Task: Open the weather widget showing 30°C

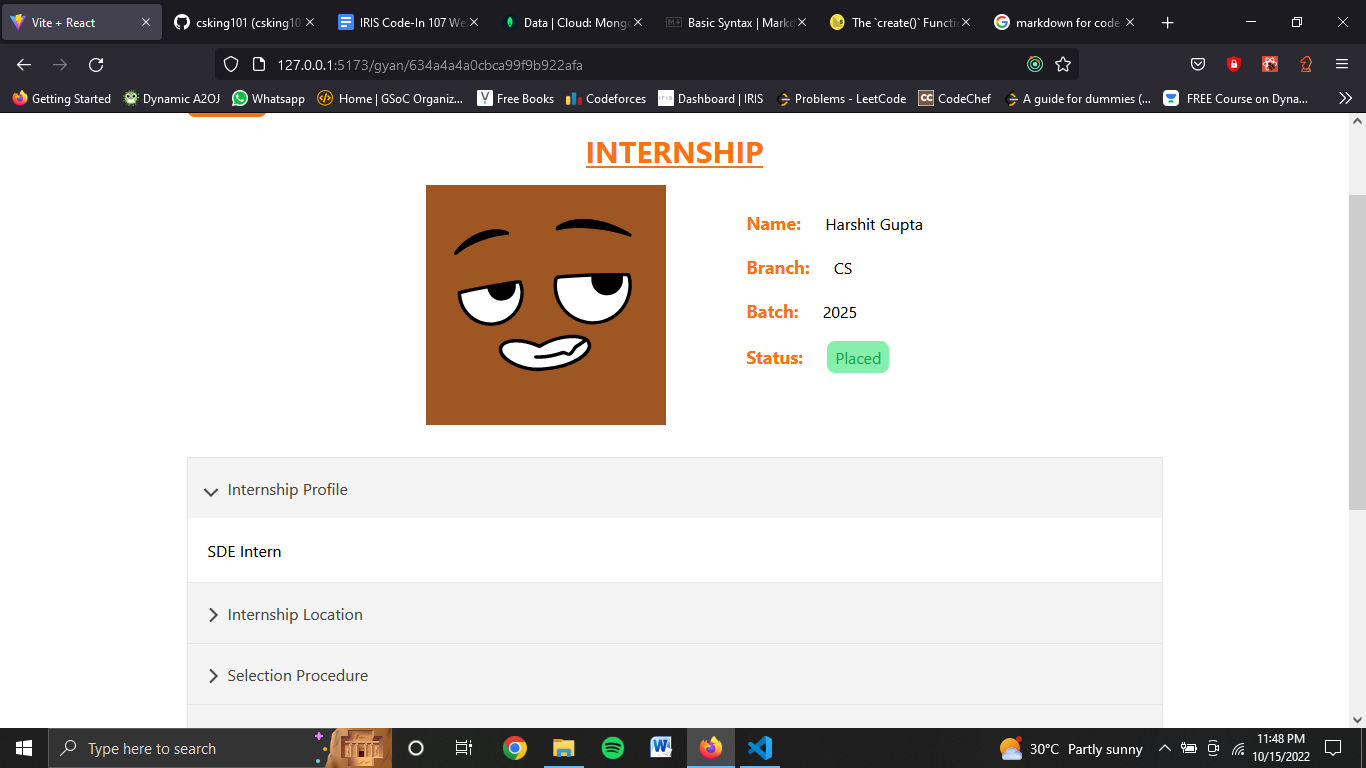Action: tap(1071, 749)
